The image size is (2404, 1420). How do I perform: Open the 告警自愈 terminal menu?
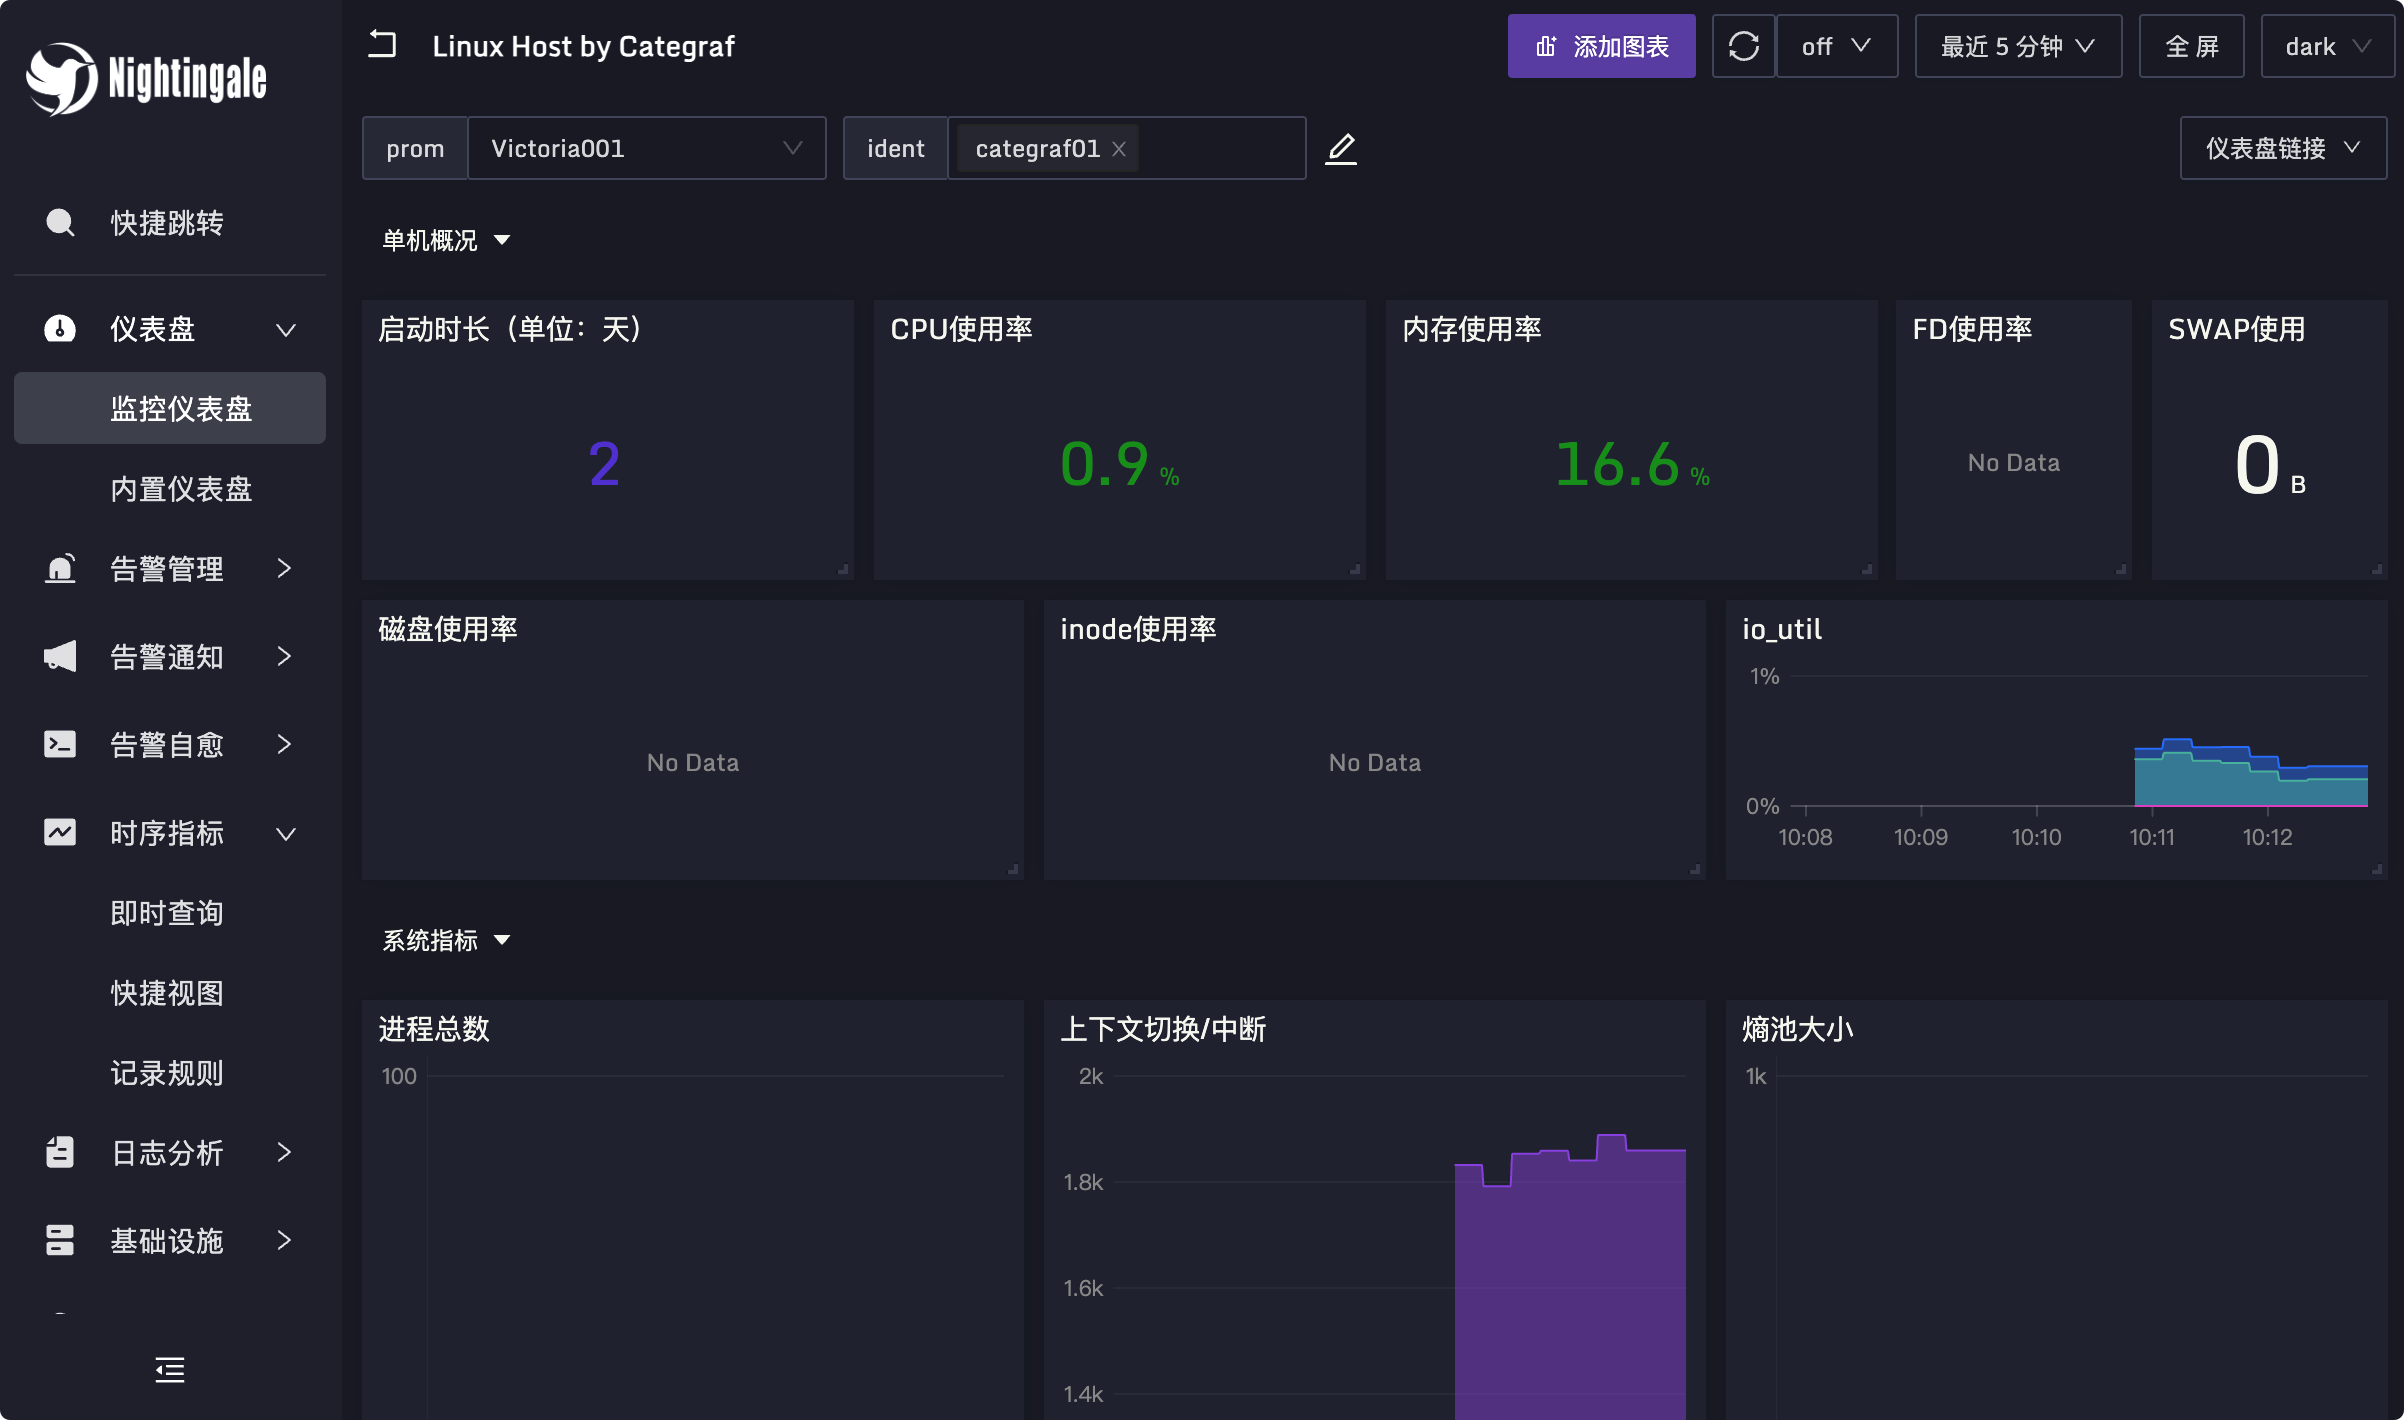point(168,744)
